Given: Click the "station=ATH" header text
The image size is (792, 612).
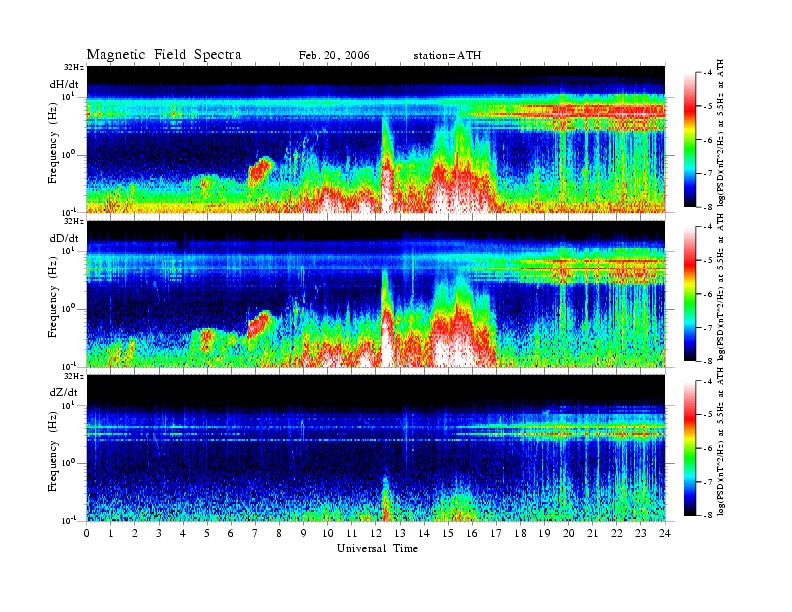Looking at the screenshot, I should tap(447, 56).
